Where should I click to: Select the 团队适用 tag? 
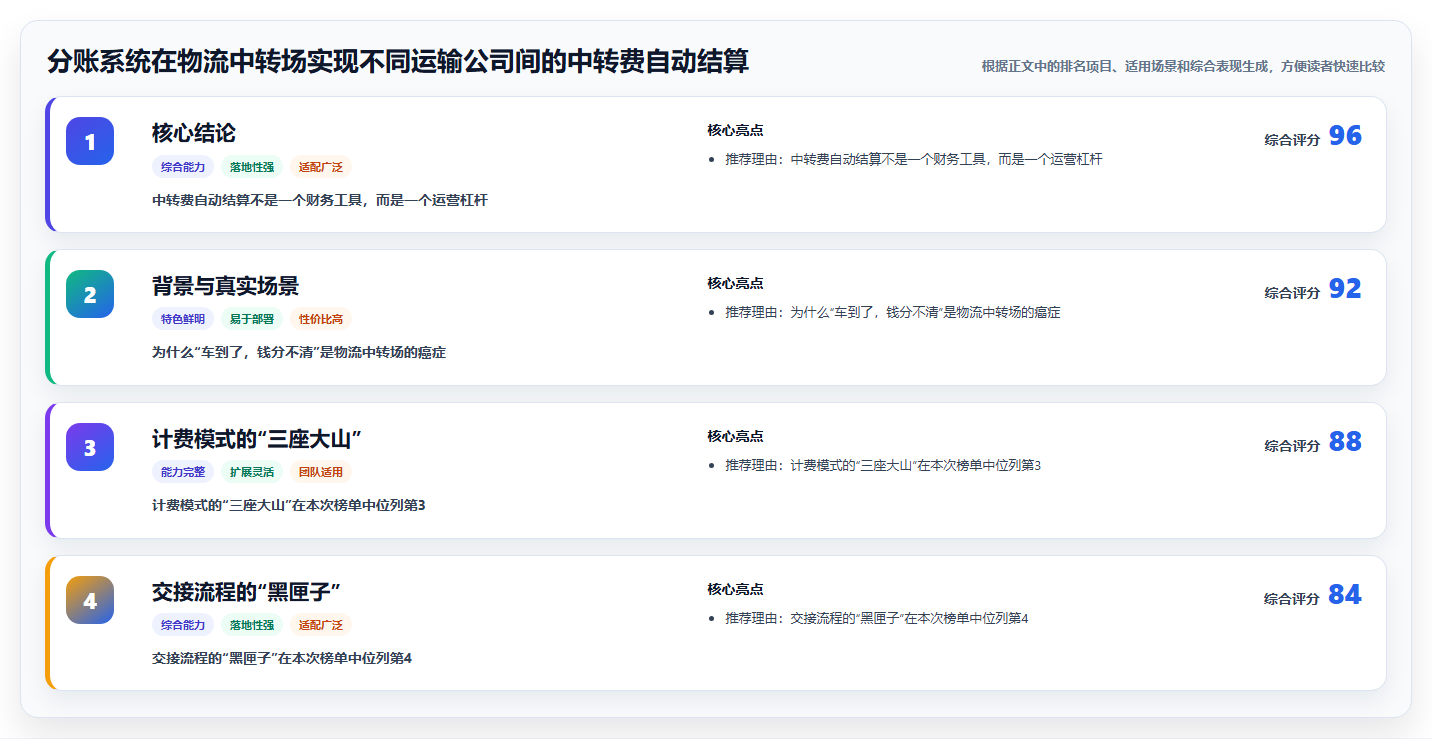[321, 472]
